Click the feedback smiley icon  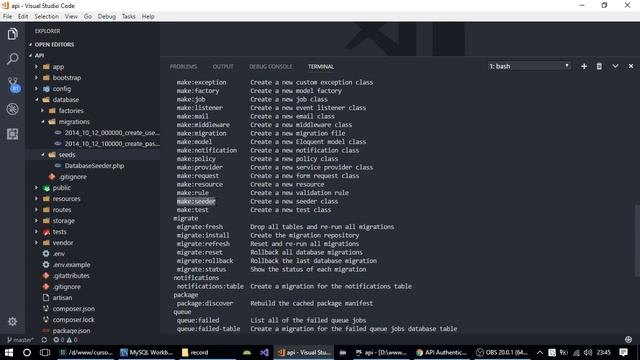point(628,340)
